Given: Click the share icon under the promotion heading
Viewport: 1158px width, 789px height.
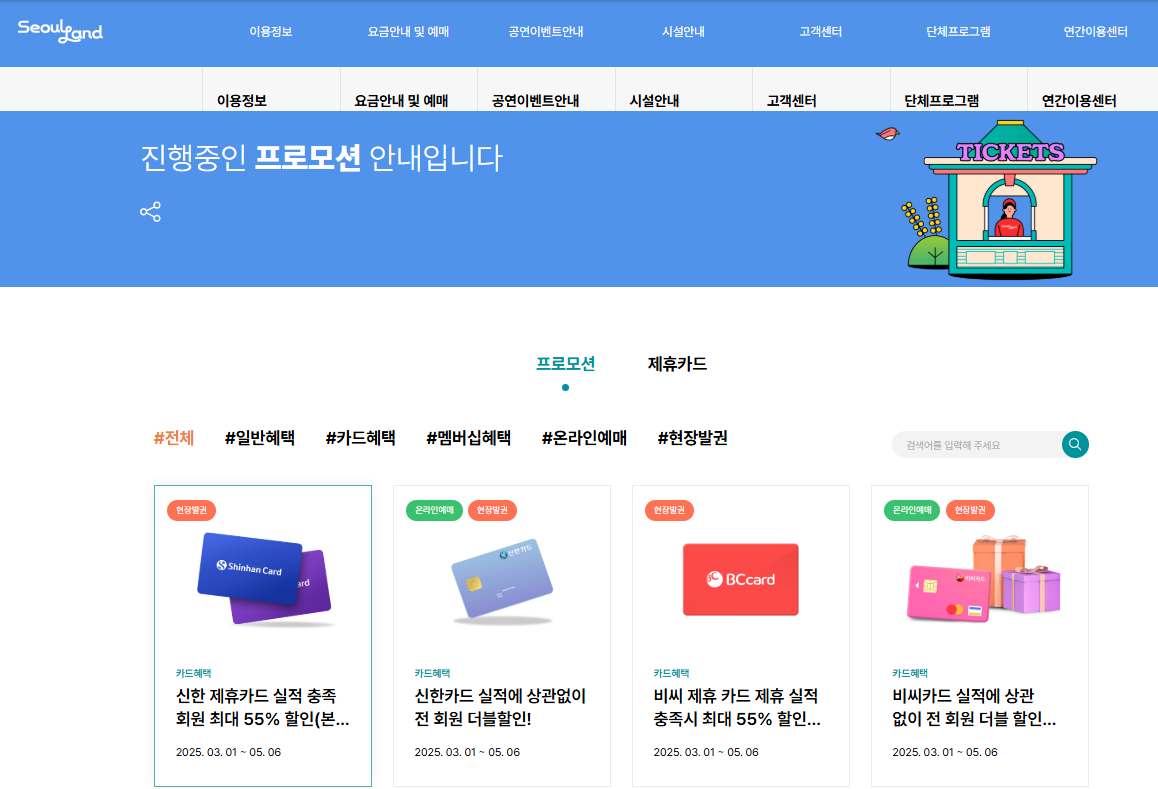Looking at the screenshot, I should [x=151, y=212].
